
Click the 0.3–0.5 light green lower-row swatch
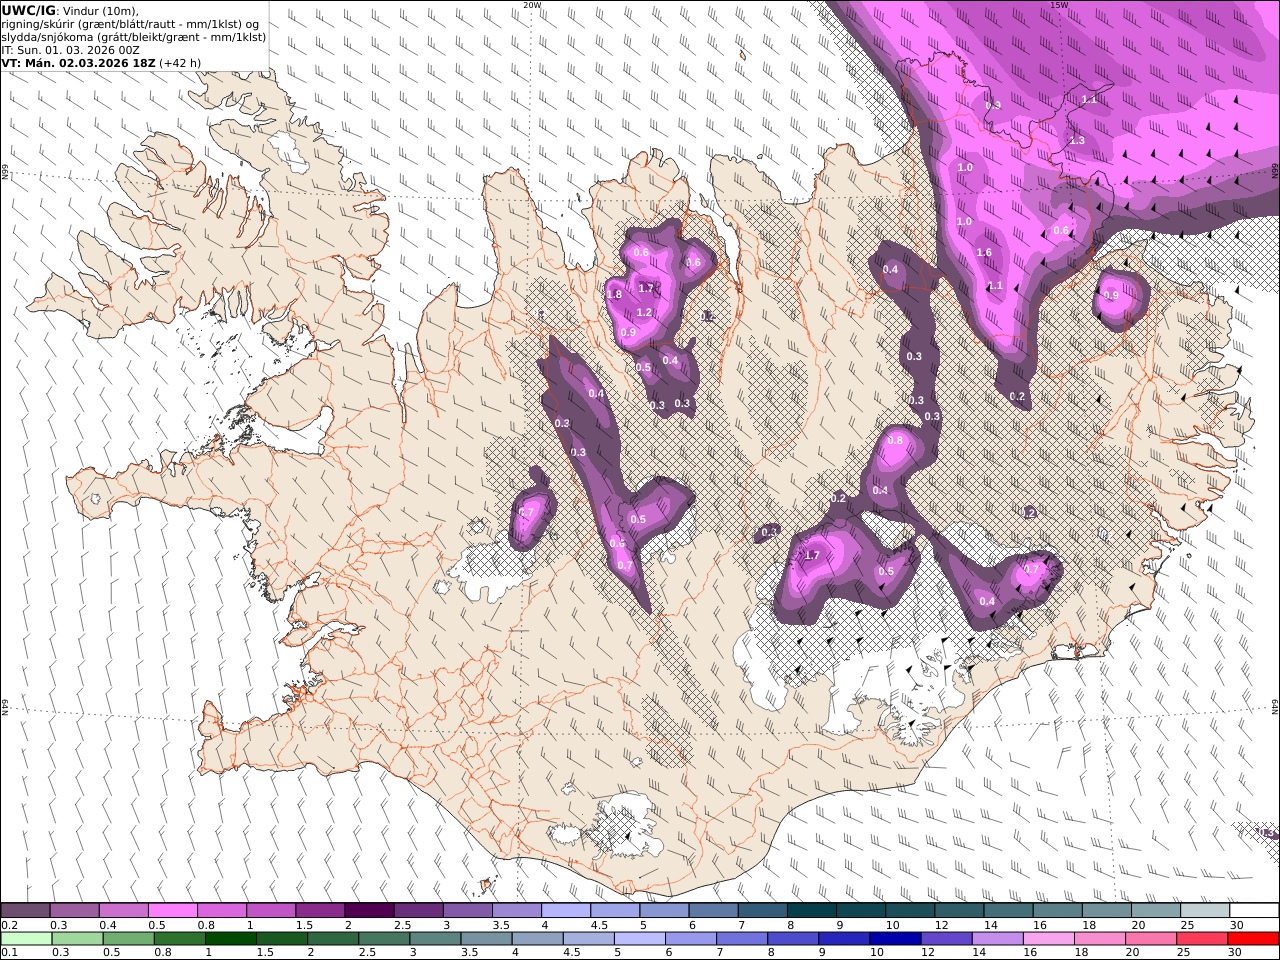(77, 939)
